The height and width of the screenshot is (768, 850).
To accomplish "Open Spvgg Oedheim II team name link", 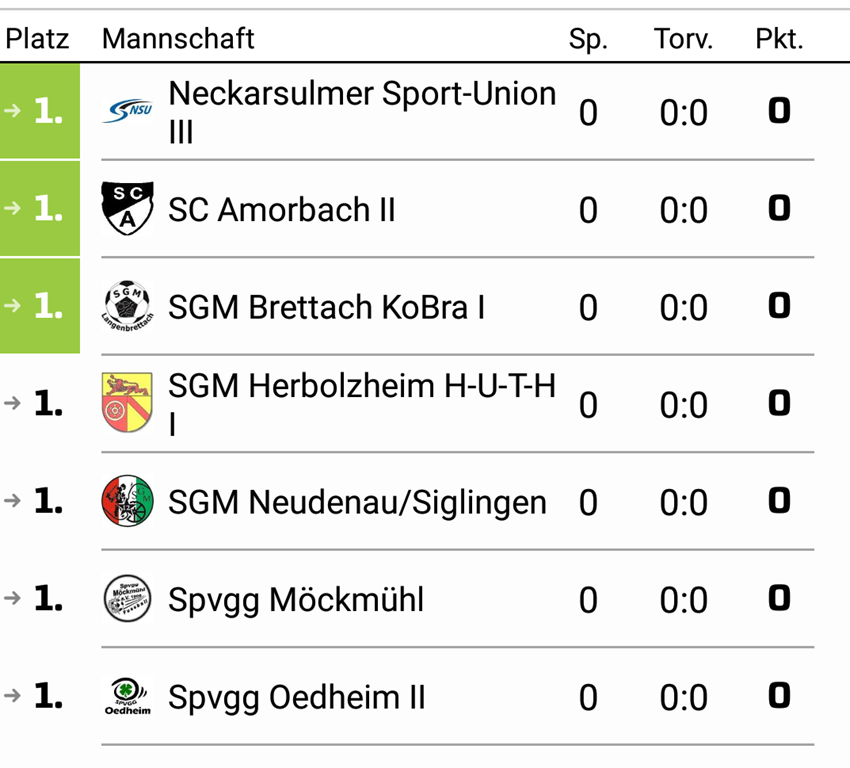I will point(297,696).
